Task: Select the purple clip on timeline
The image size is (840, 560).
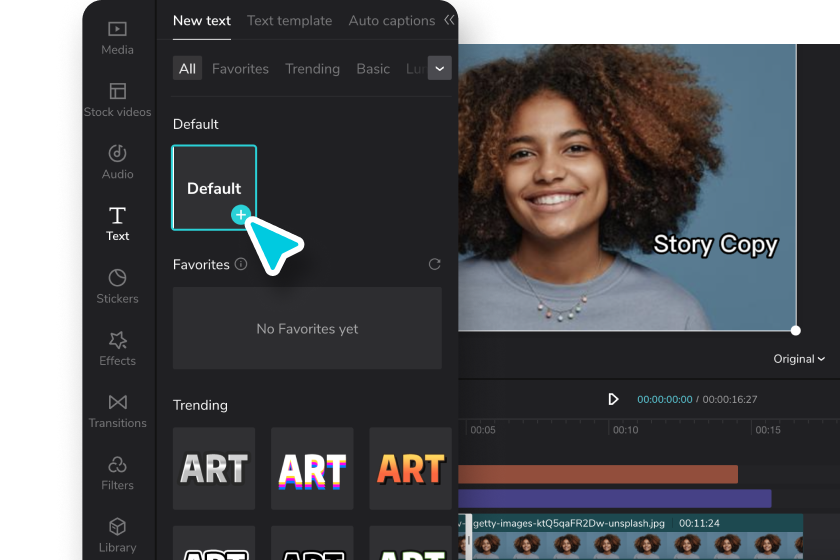Action: (614, 498)
